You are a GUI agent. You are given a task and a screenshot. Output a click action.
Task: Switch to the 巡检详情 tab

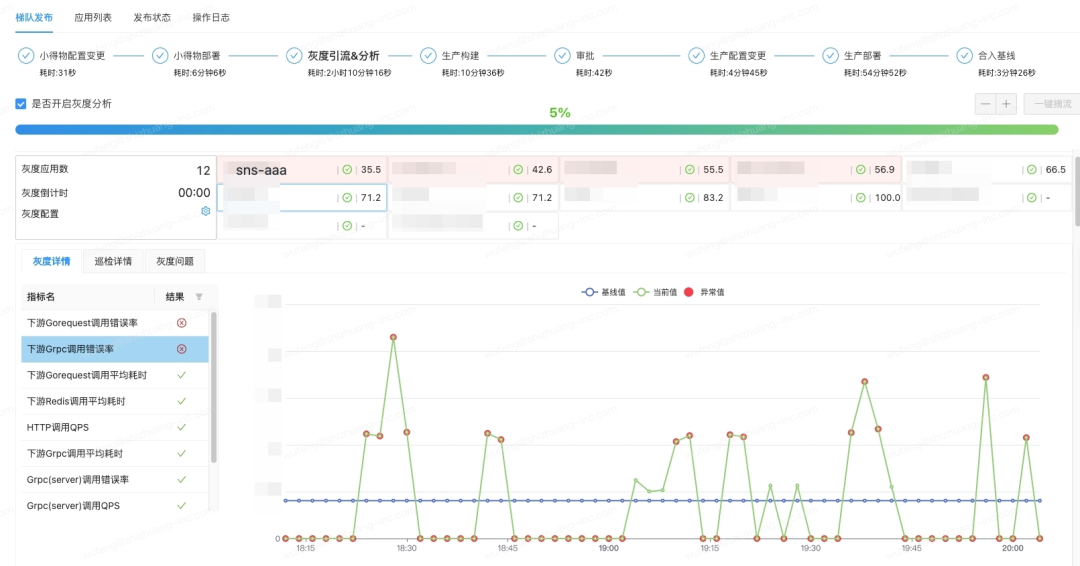(113, 261)
